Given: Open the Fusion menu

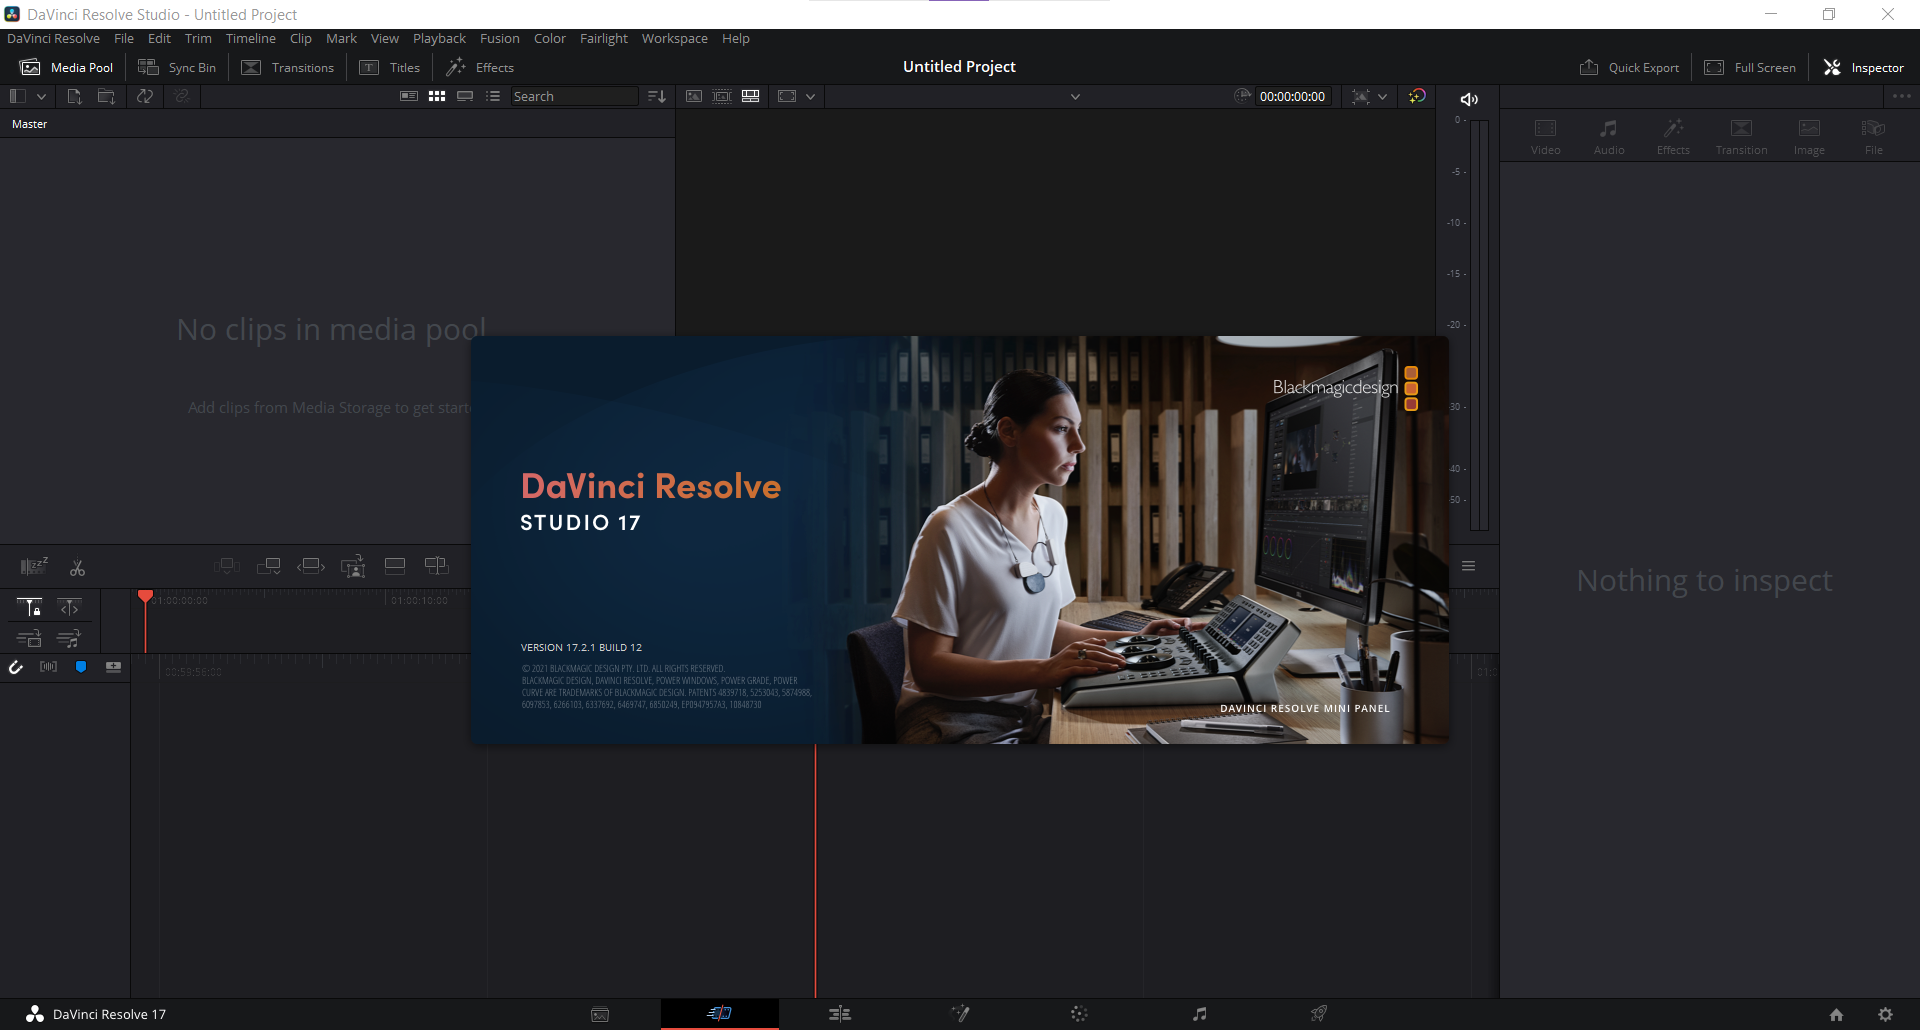Looking at the screenshot, I should pyautogui.click(x=499, y=38).
